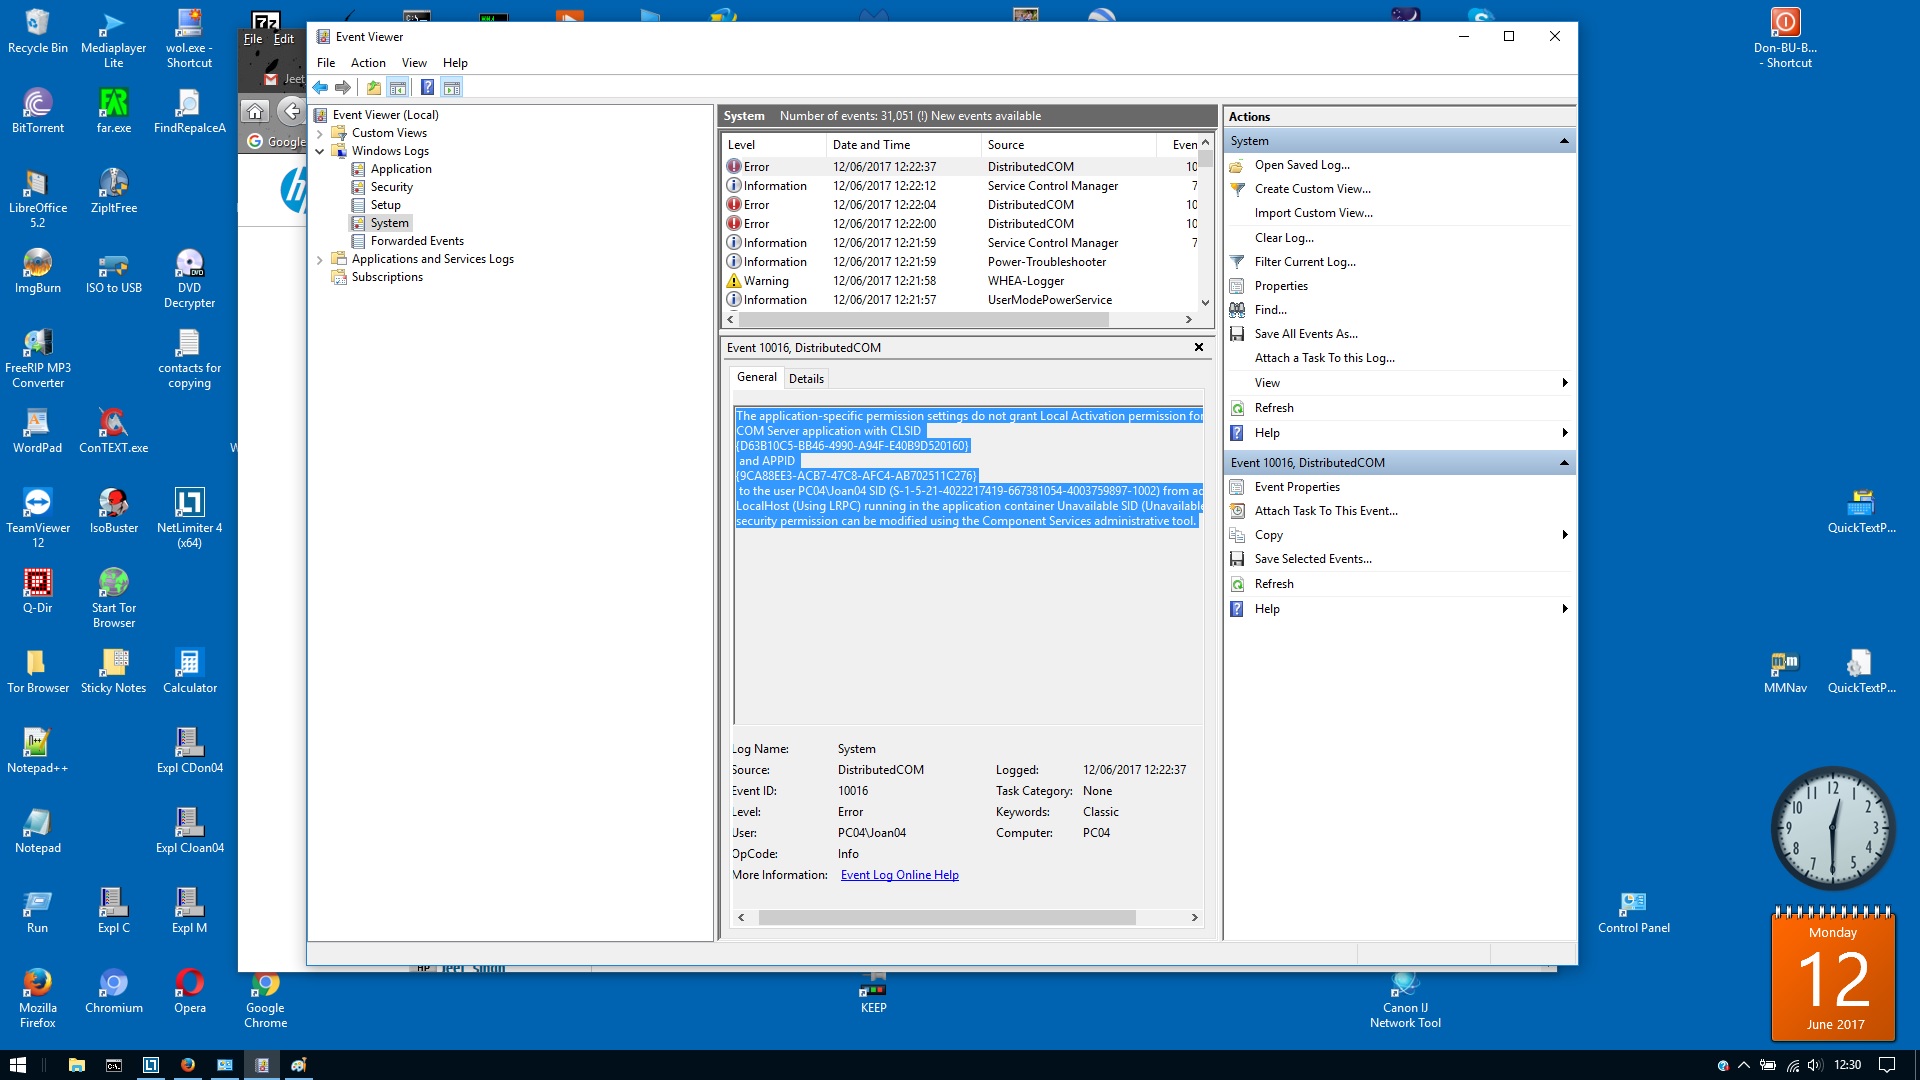Switch to the Details tab
Screen dimensions: 1920x1080
[x=806, y=378]
